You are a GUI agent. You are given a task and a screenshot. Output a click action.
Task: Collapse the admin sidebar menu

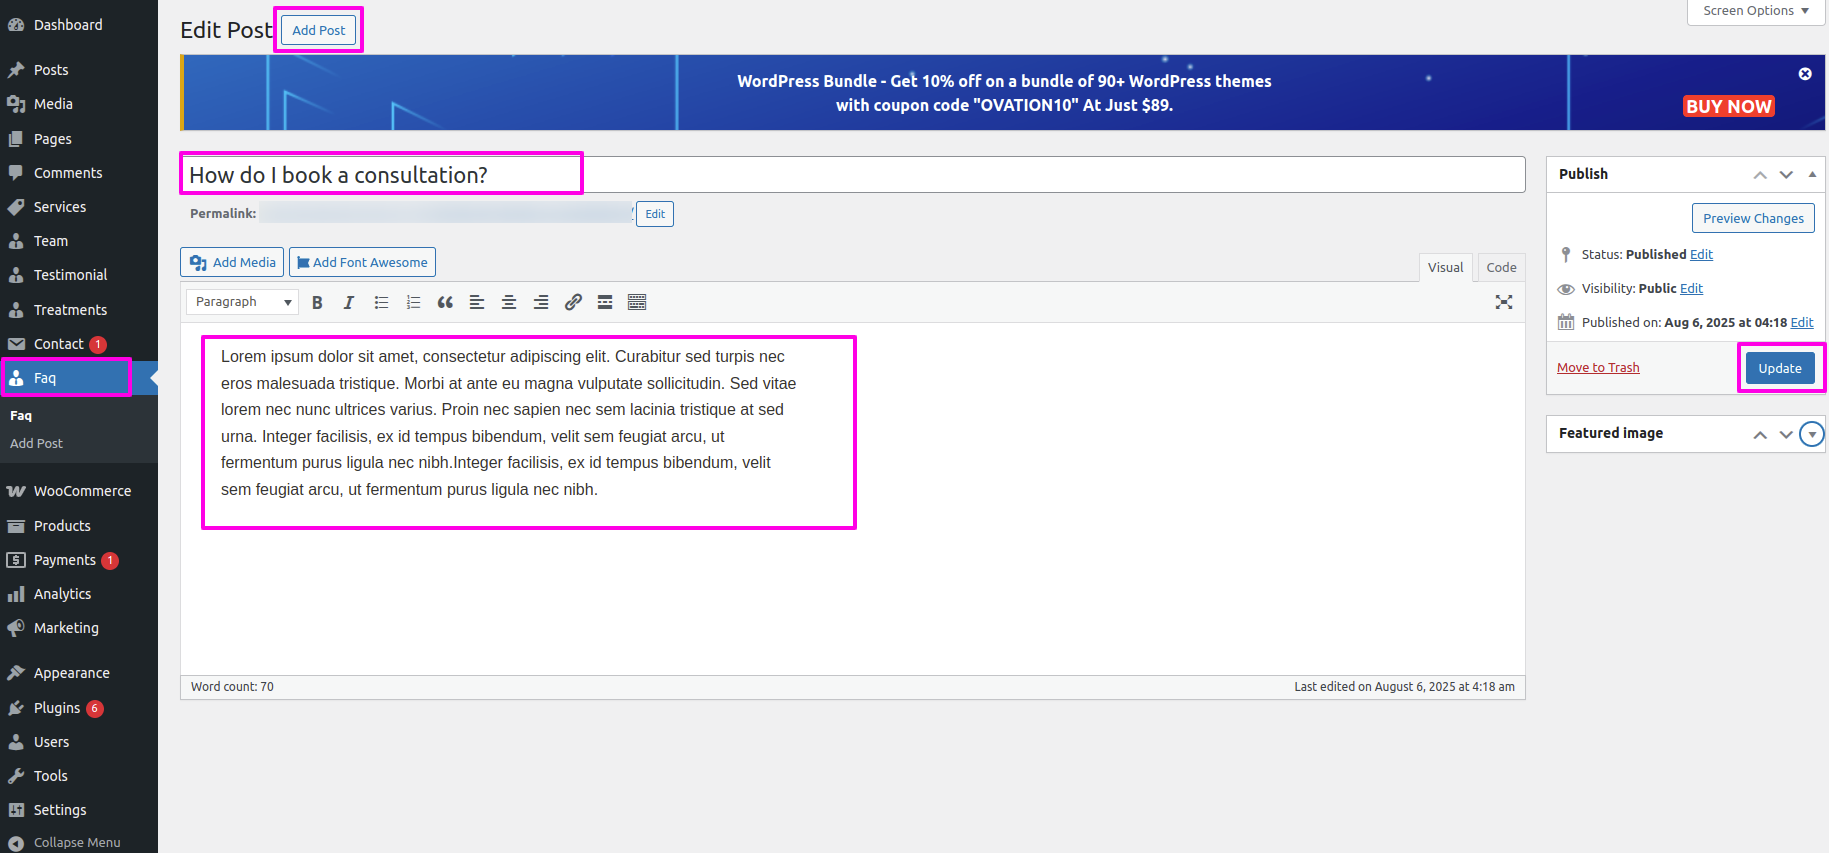(x=79, y=842)
